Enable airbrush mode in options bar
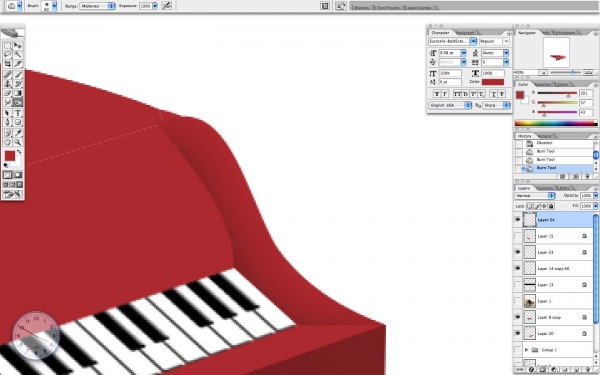 [x=166, y=6]
